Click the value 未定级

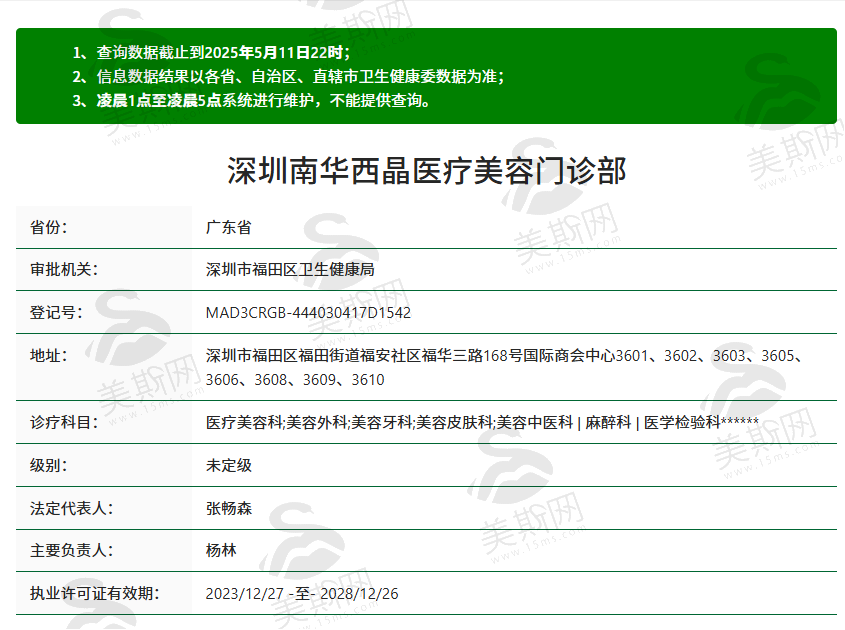coord(228,465)
